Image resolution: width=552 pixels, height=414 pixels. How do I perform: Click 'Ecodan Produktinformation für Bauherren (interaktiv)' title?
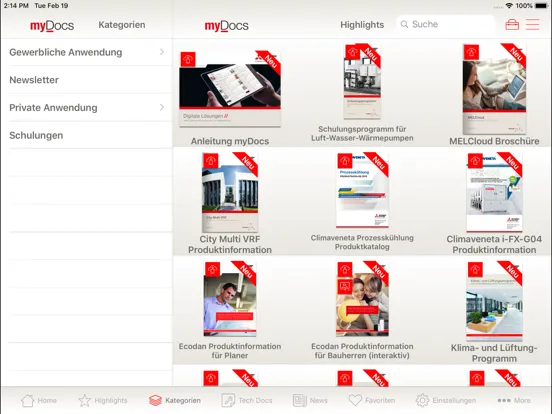click(362, 351)
